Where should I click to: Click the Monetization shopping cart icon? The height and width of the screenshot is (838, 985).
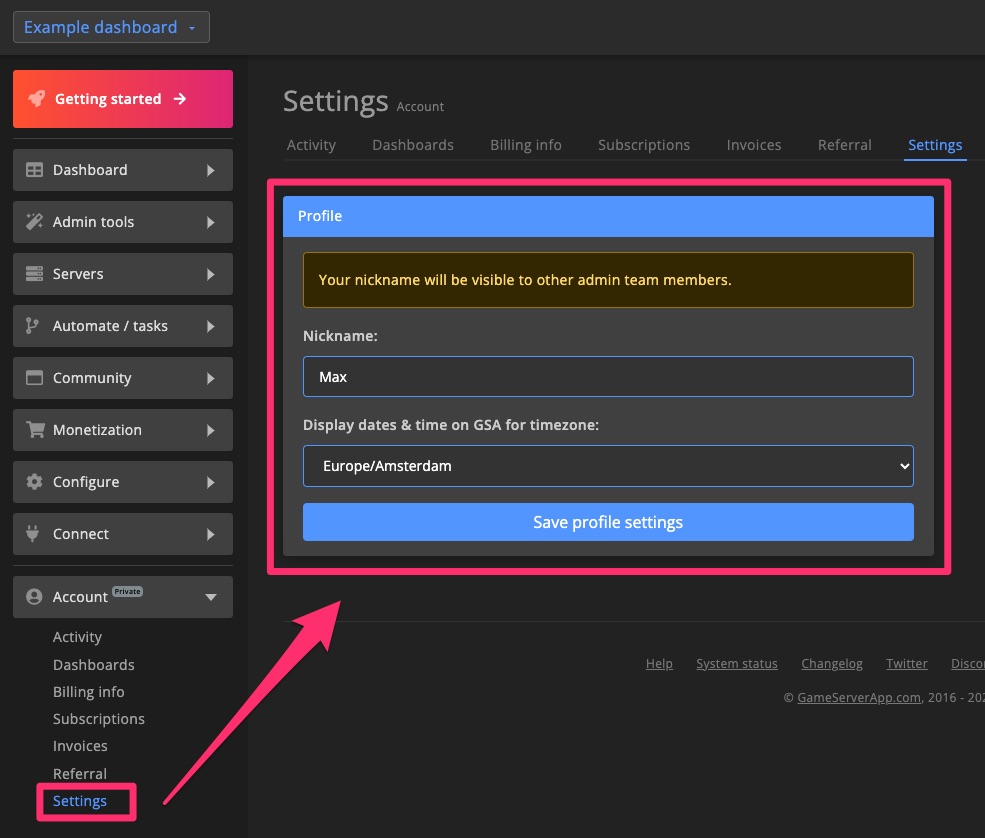(35, 430)
